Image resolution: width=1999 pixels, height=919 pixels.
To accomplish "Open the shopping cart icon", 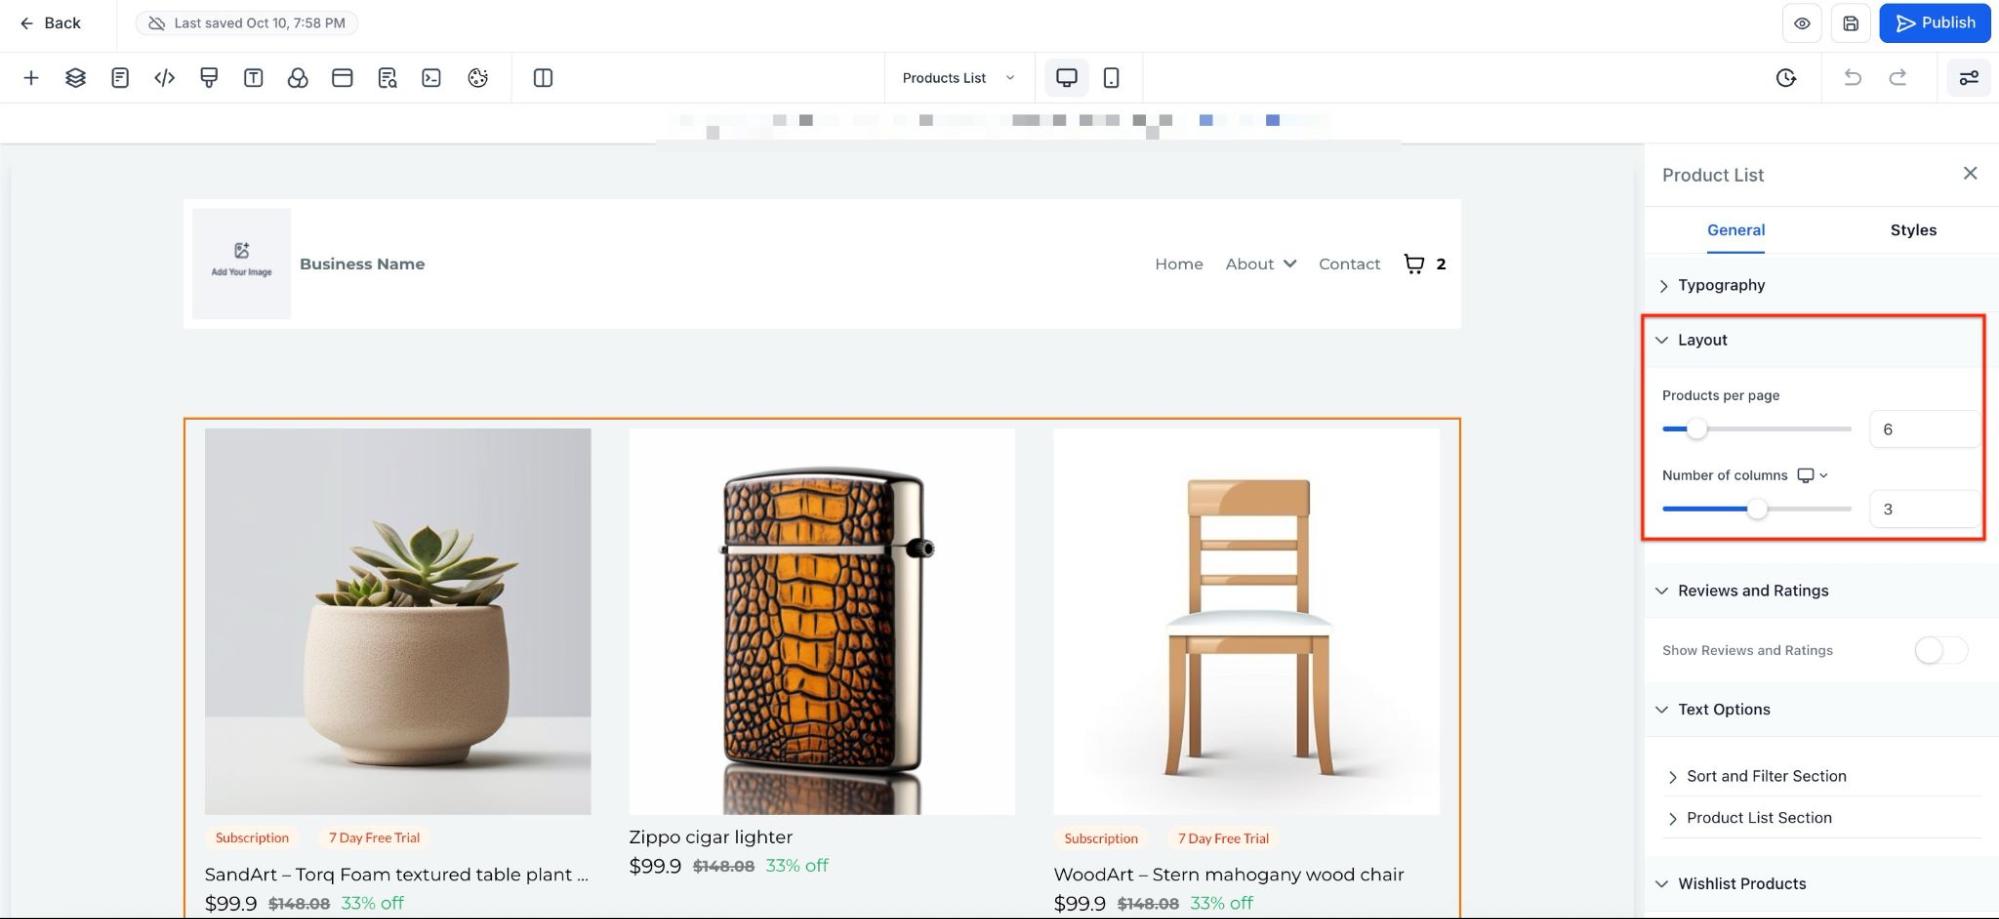I will tap(1414, 264).
